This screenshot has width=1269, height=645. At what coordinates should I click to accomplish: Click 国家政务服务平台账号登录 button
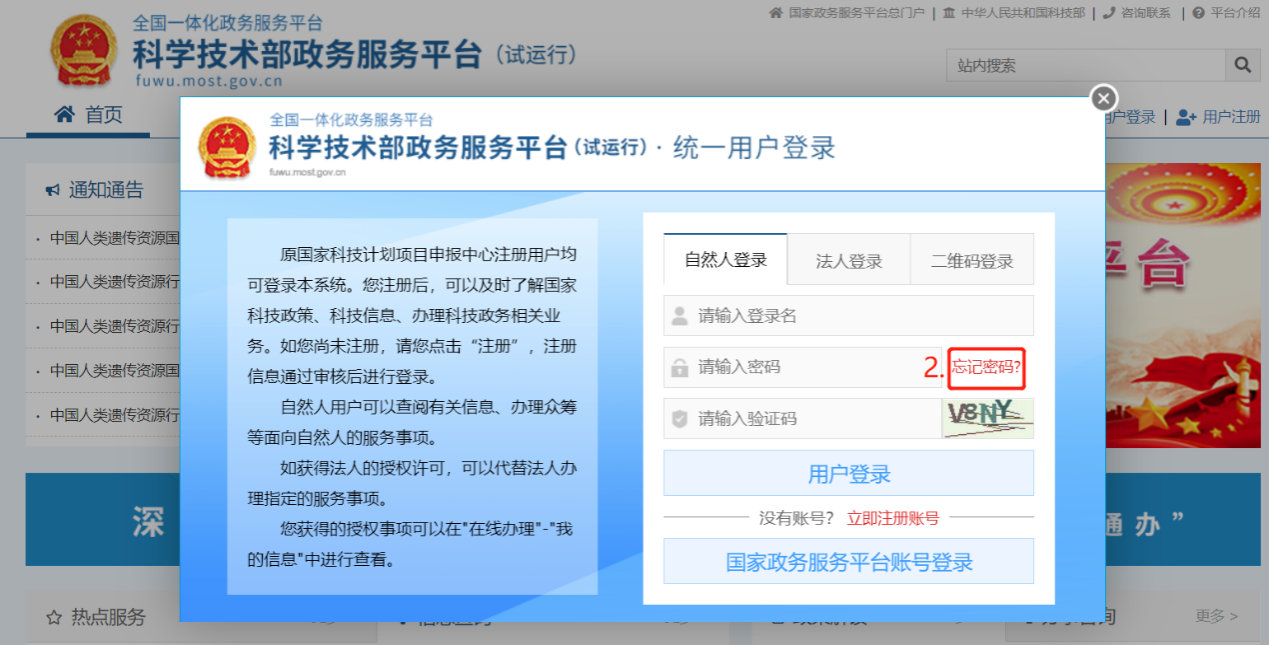[x=848, y=562]
